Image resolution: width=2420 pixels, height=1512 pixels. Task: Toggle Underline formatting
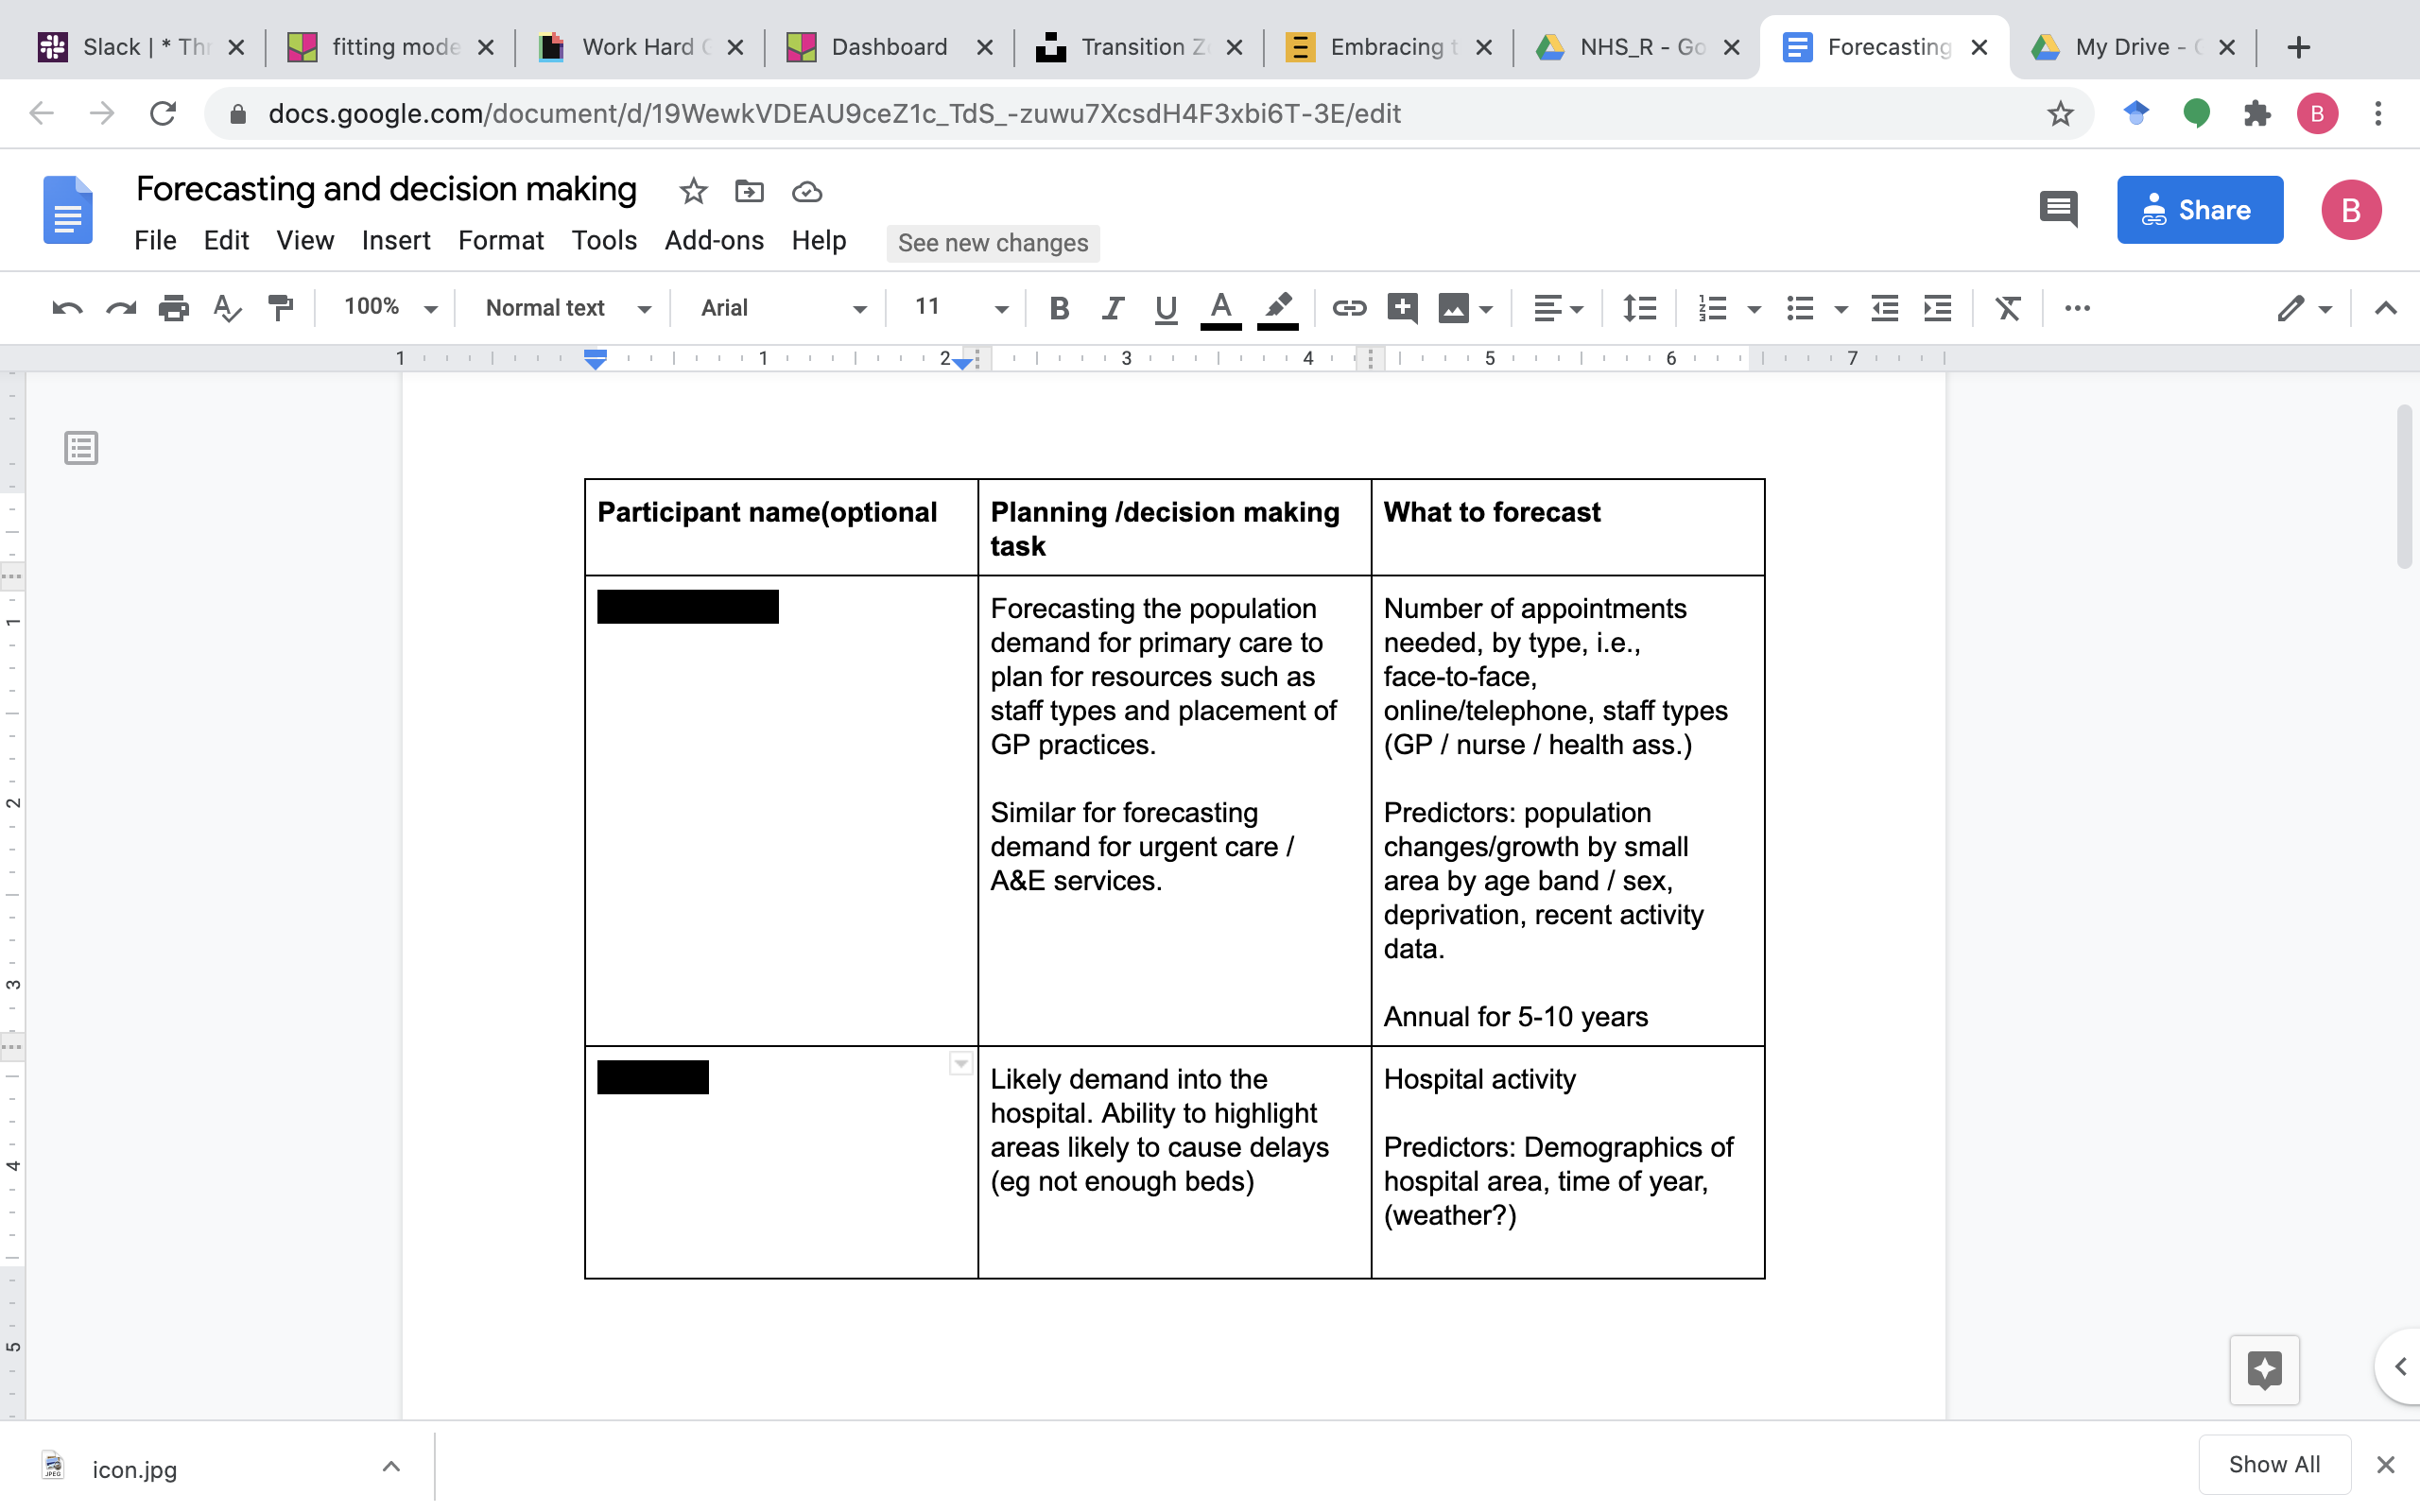1165,308
